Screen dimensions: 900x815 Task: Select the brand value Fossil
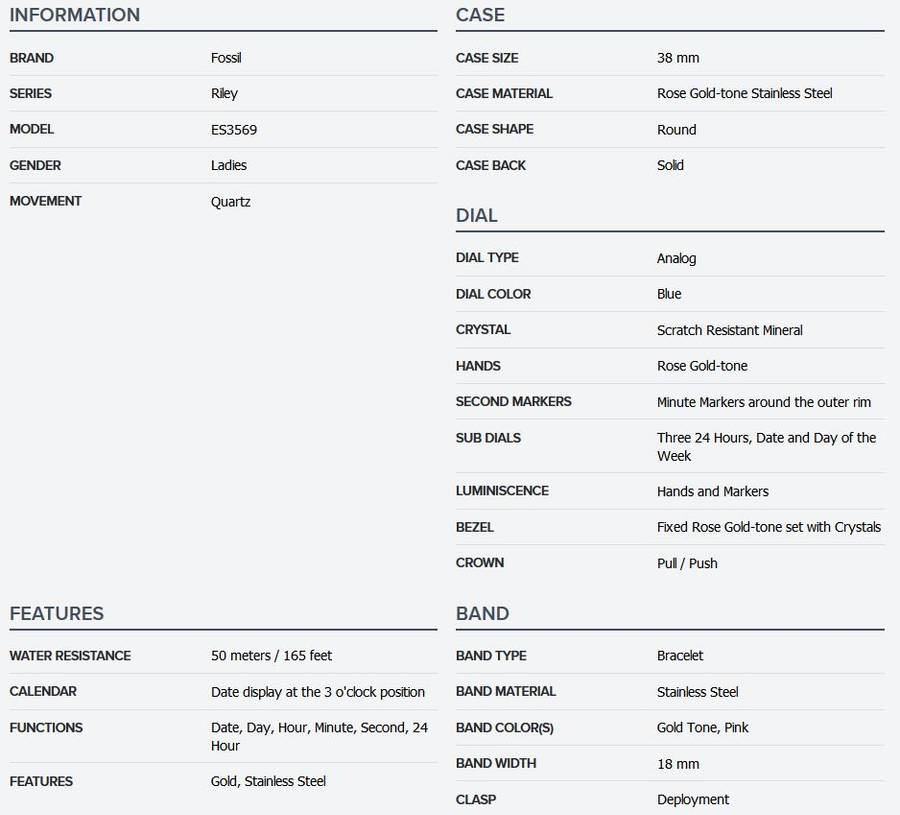tap(226, 58)
